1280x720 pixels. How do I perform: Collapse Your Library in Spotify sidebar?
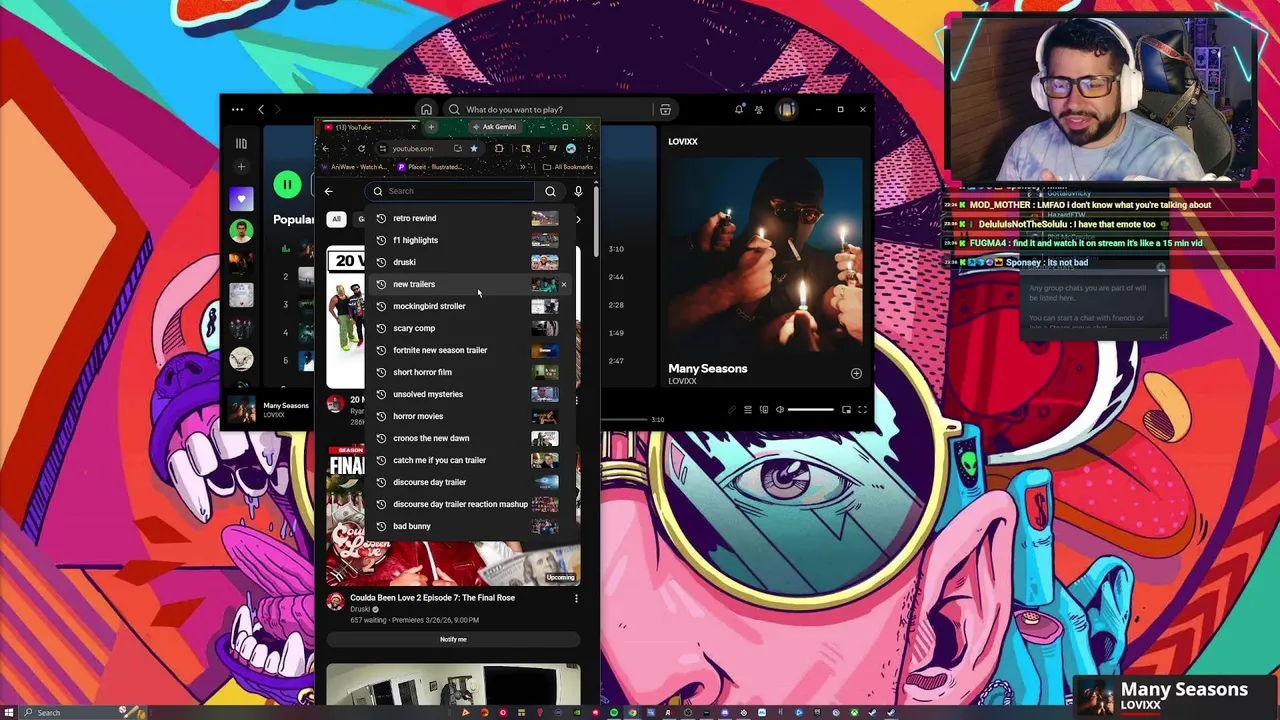[241, 143]
